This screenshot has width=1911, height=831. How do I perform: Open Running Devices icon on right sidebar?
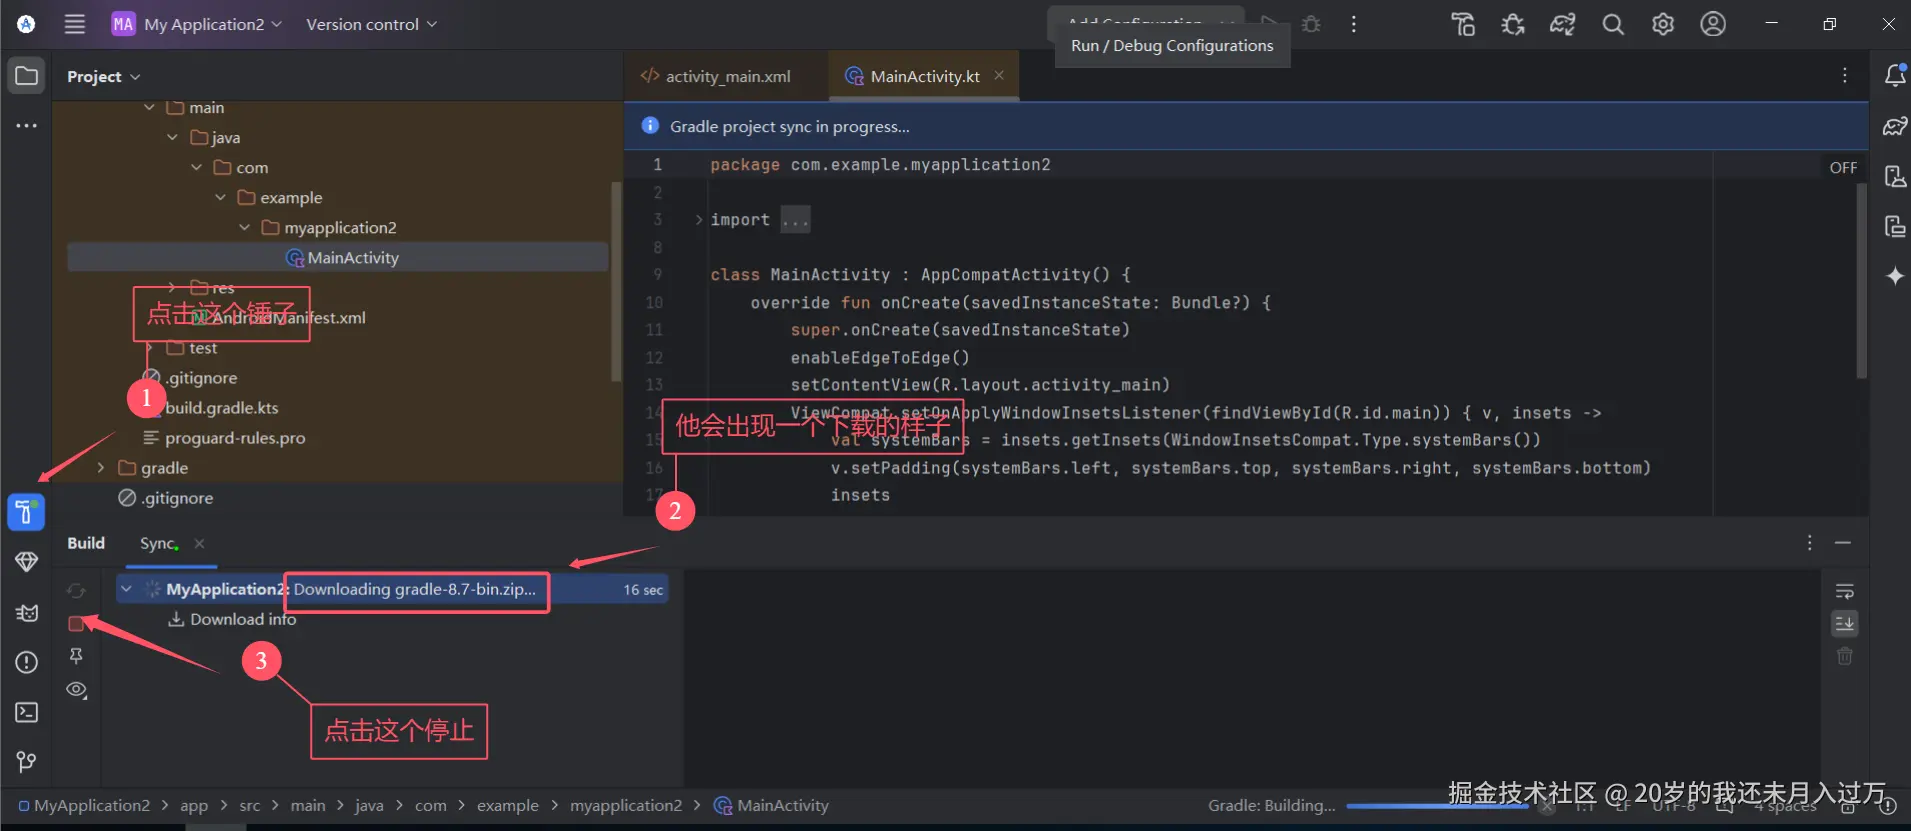[1895, 226]
